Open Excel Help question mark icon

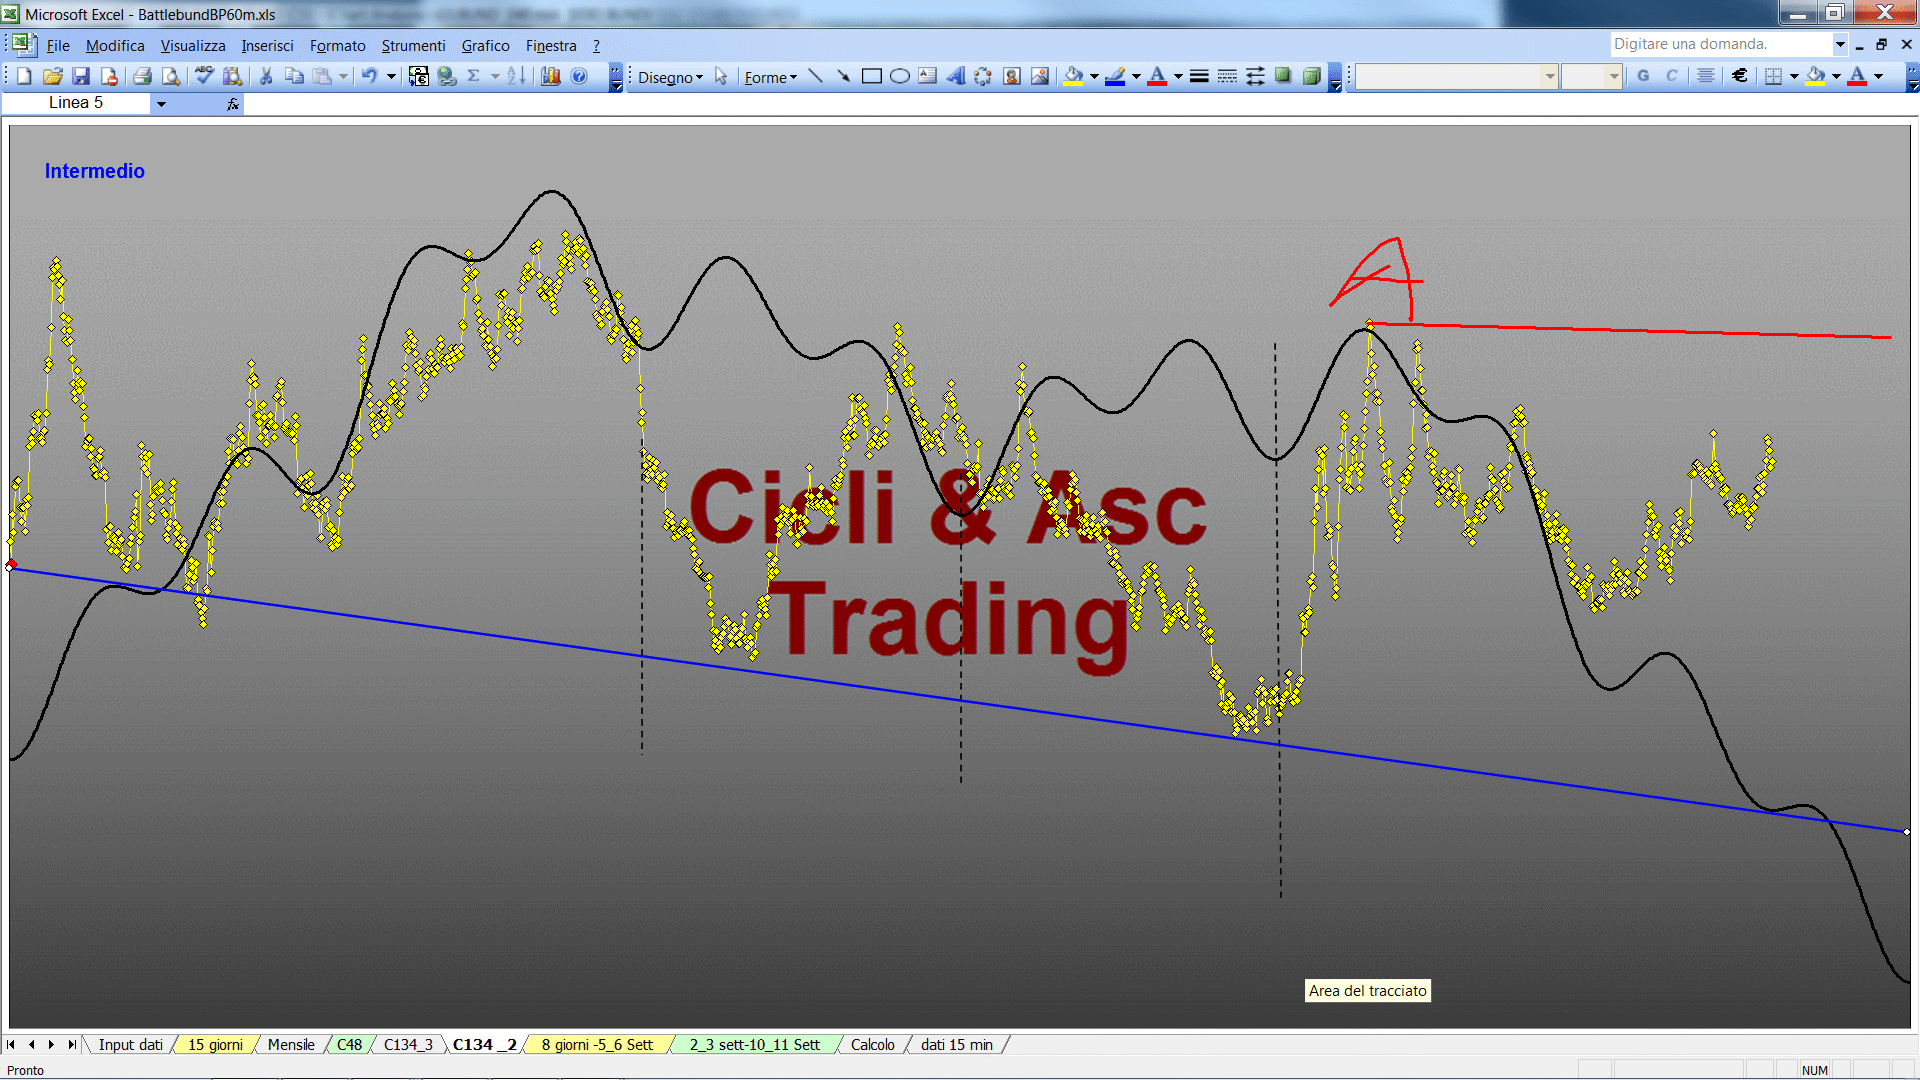[x=579, y=76]
